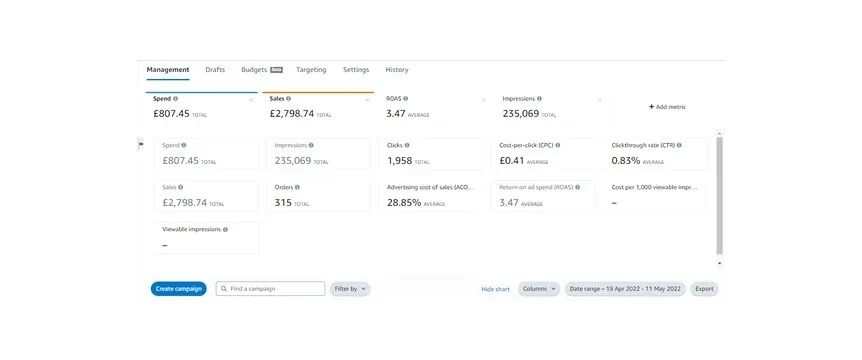This screenshot has width=862, height=360.
Task: Click info icon on picker Impressions card
Action: click(311, 146)
